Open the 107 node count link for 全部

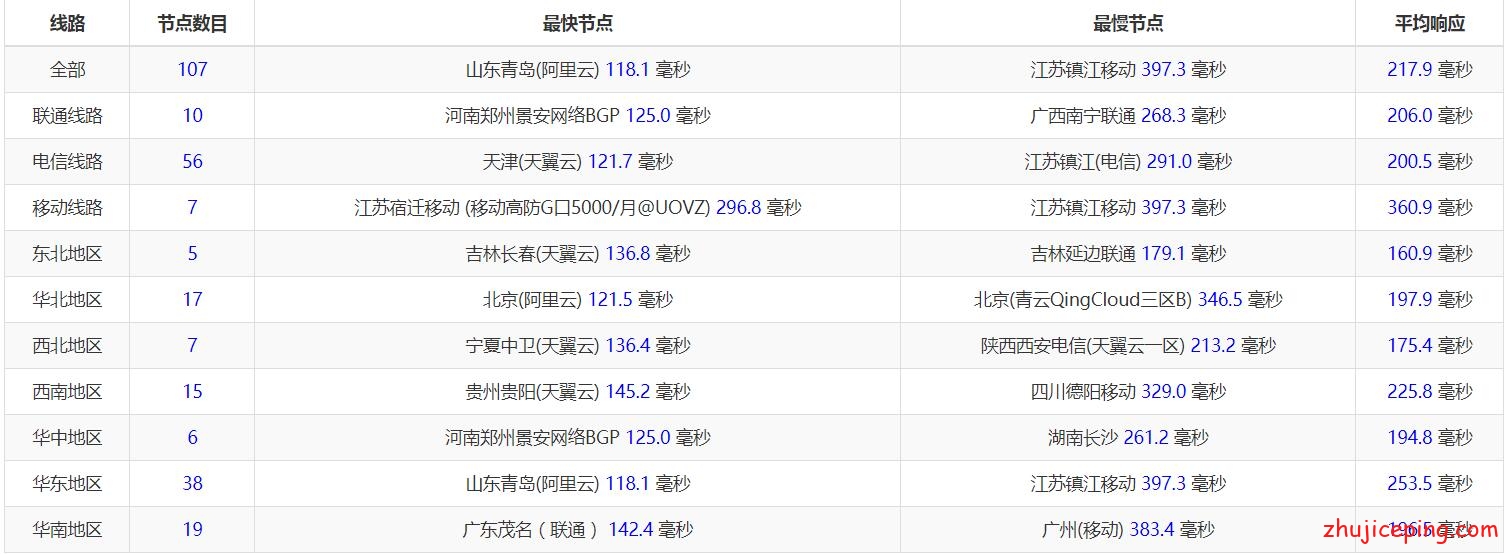(192, 70)
